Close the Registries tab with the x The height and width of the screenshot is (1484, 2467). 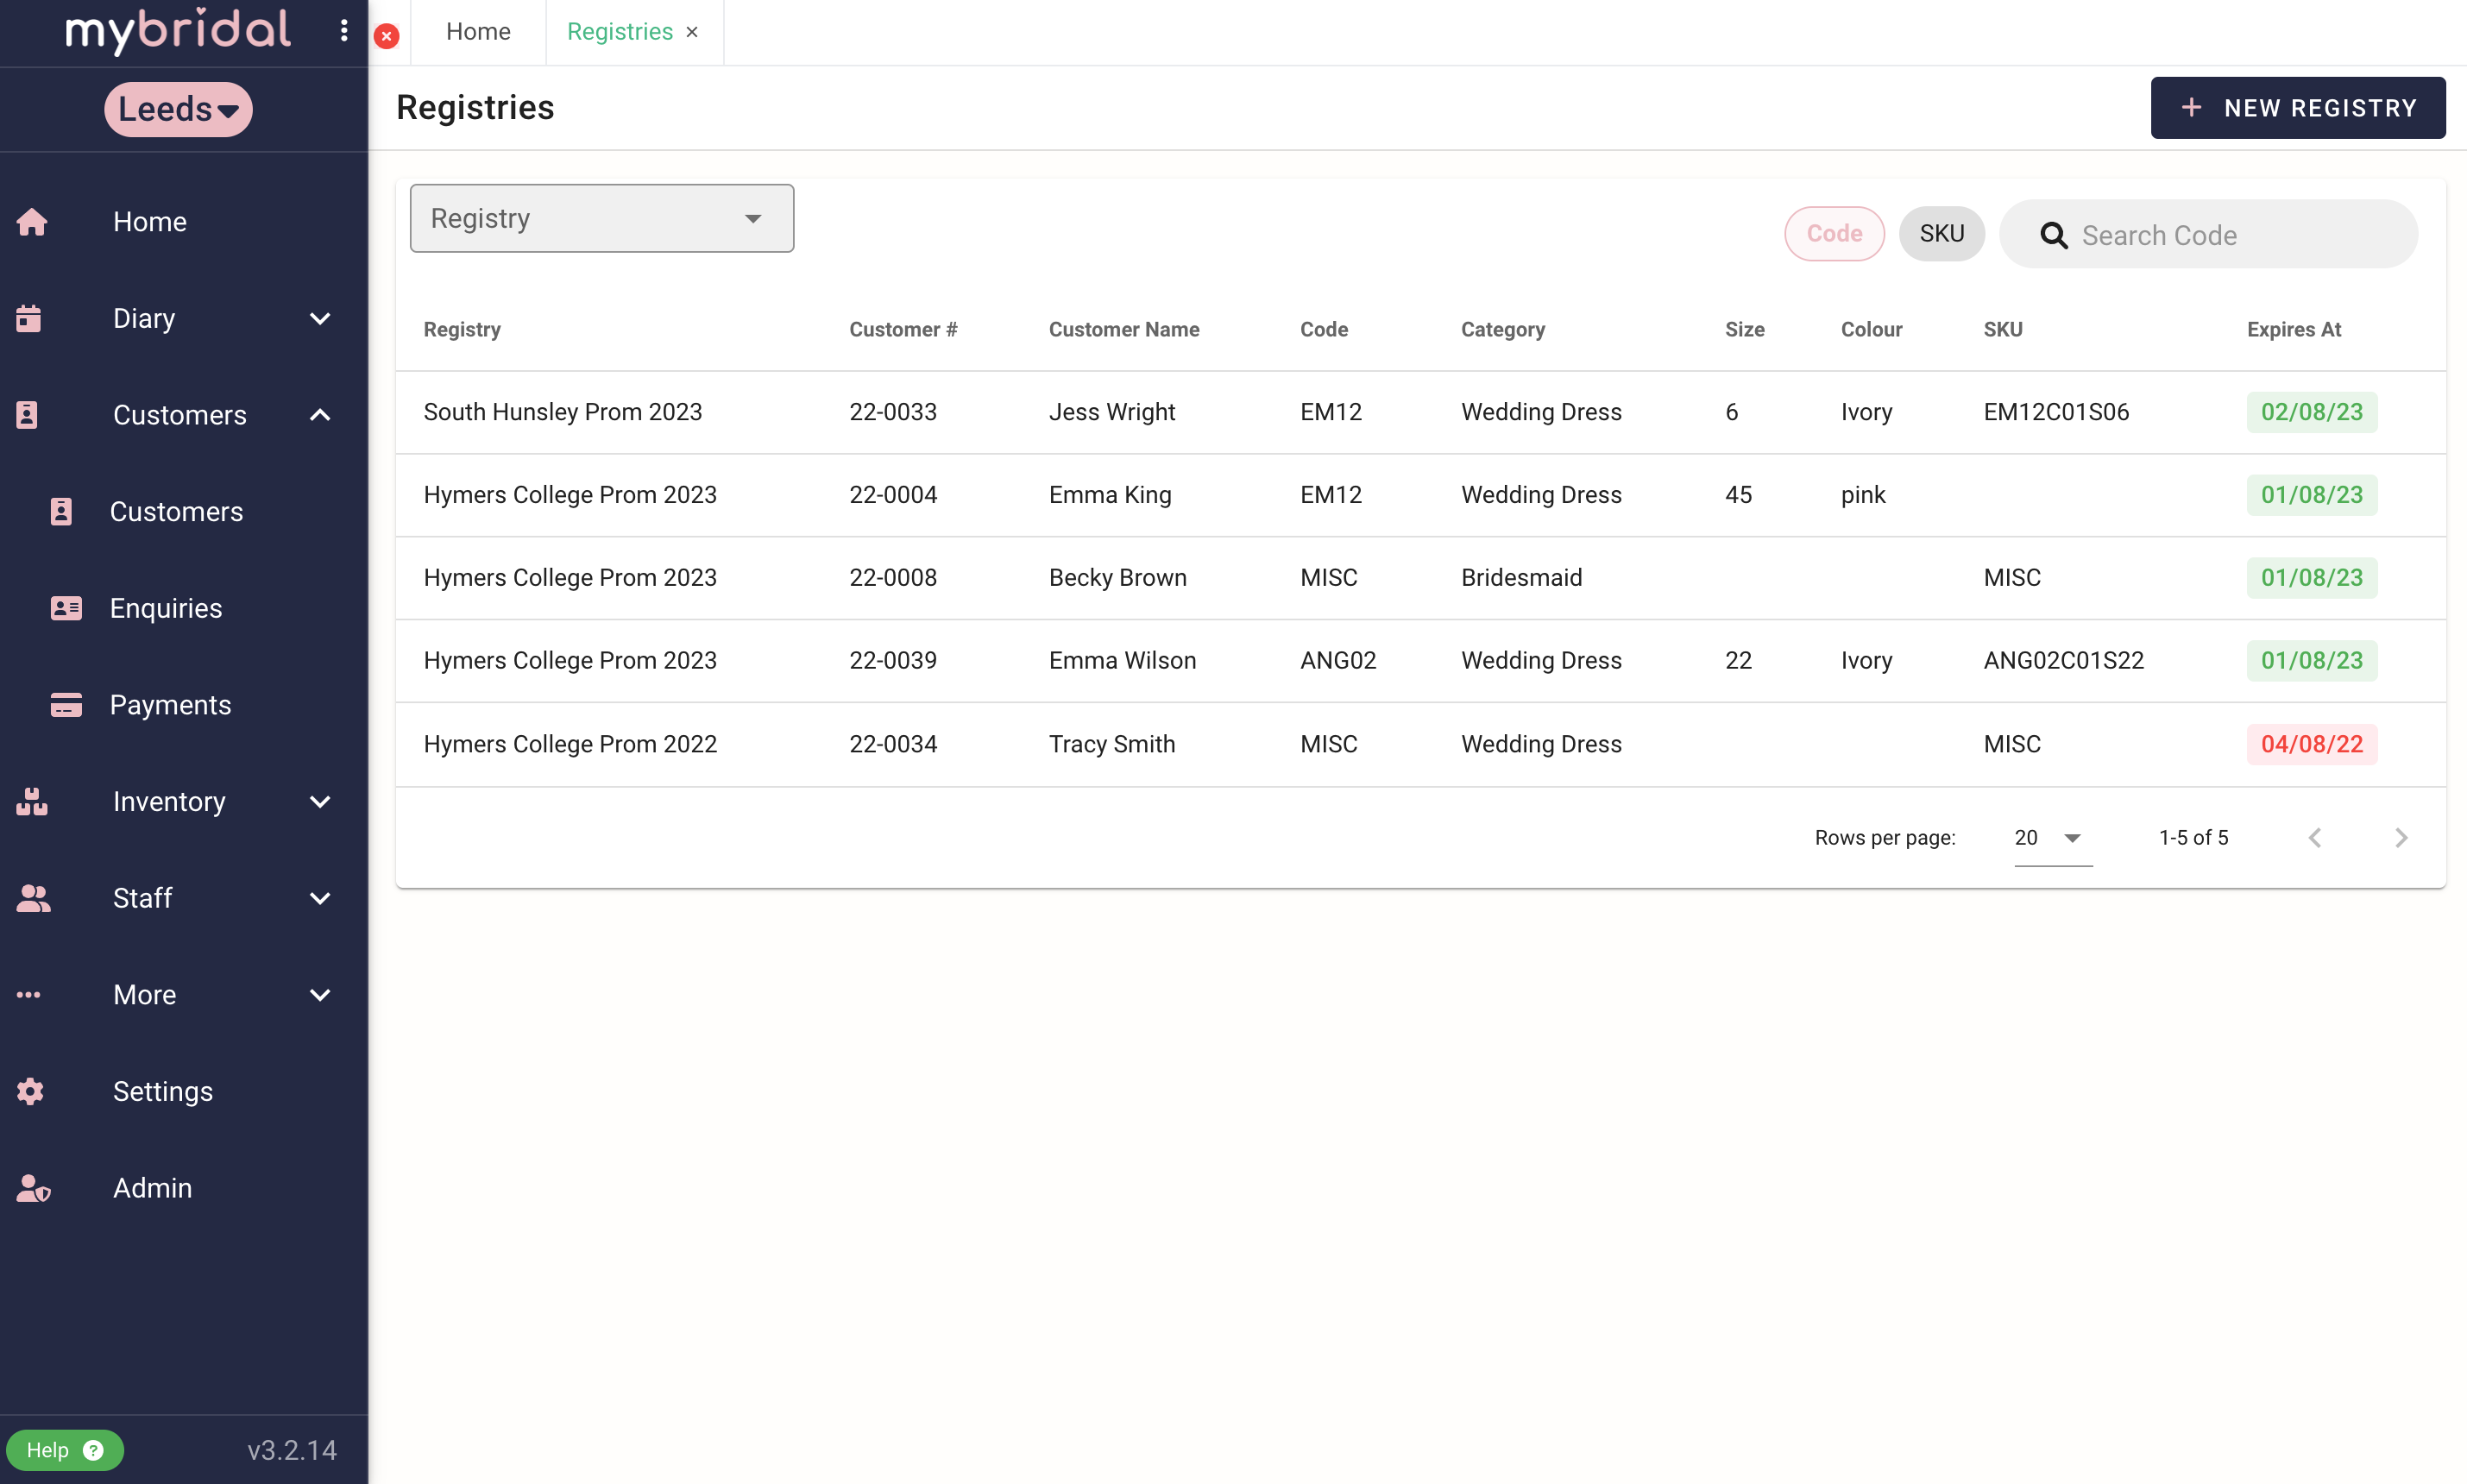pos(692,32)
